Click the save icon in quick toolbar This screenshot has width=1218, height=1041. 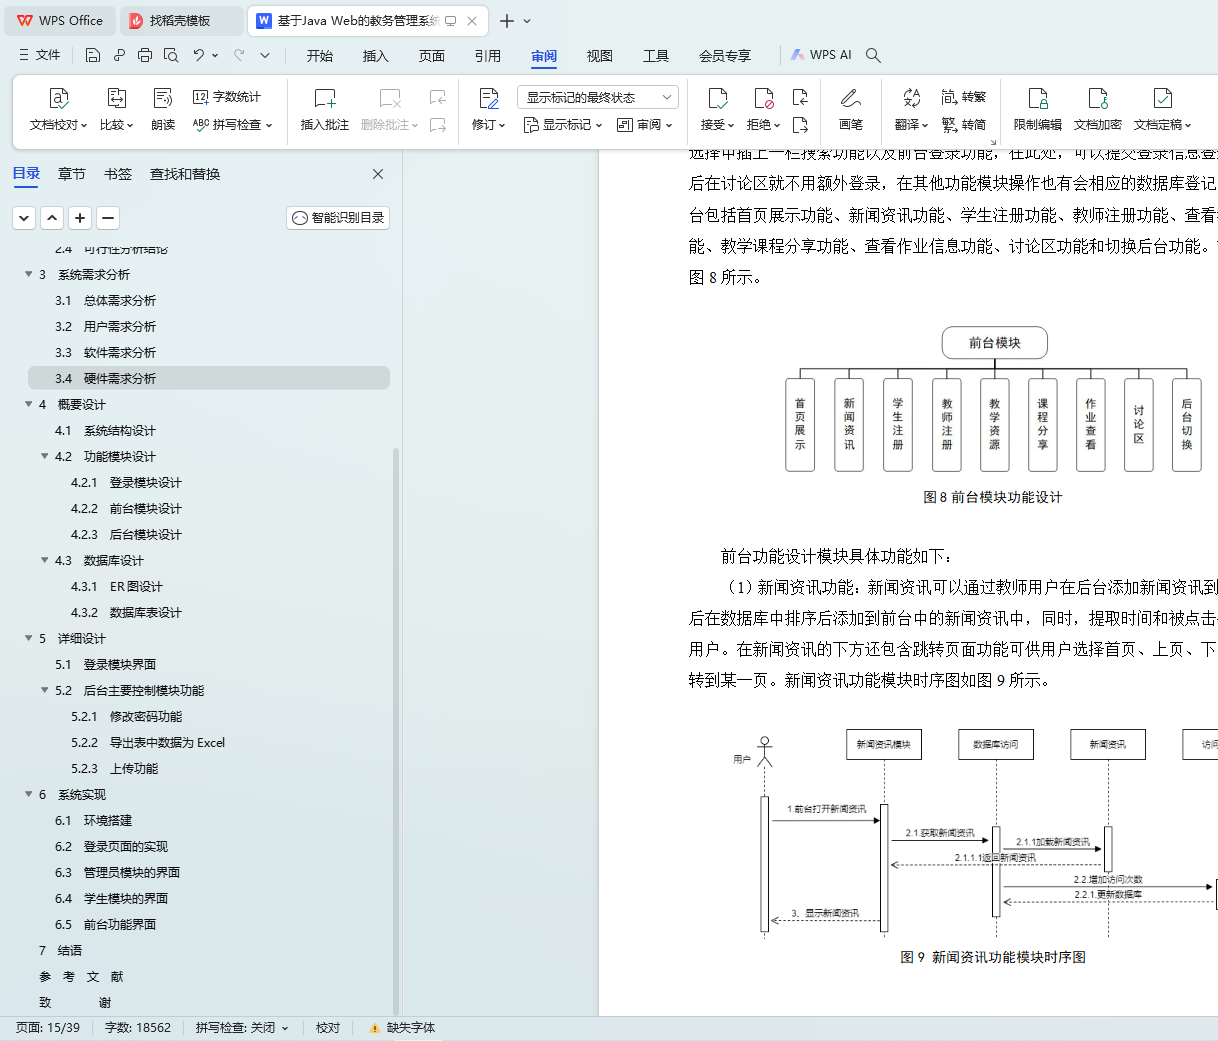[93, 55]
